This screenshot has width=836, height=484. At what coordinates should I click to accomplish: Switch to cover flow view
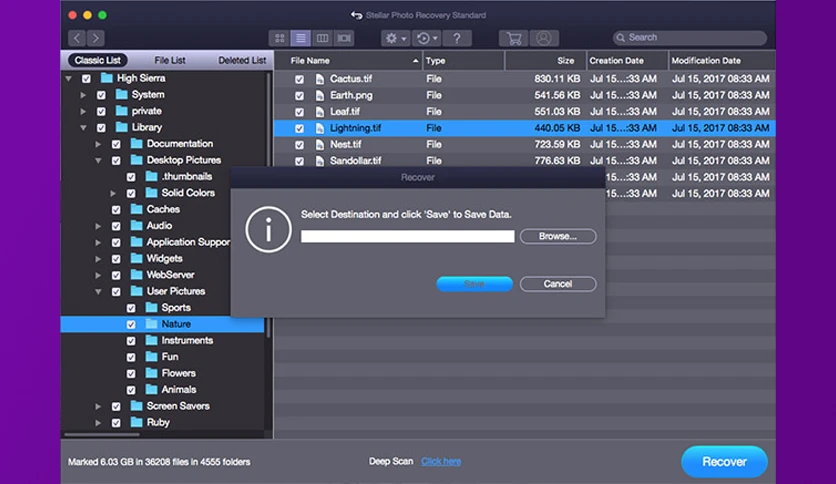tap(344, 38)
